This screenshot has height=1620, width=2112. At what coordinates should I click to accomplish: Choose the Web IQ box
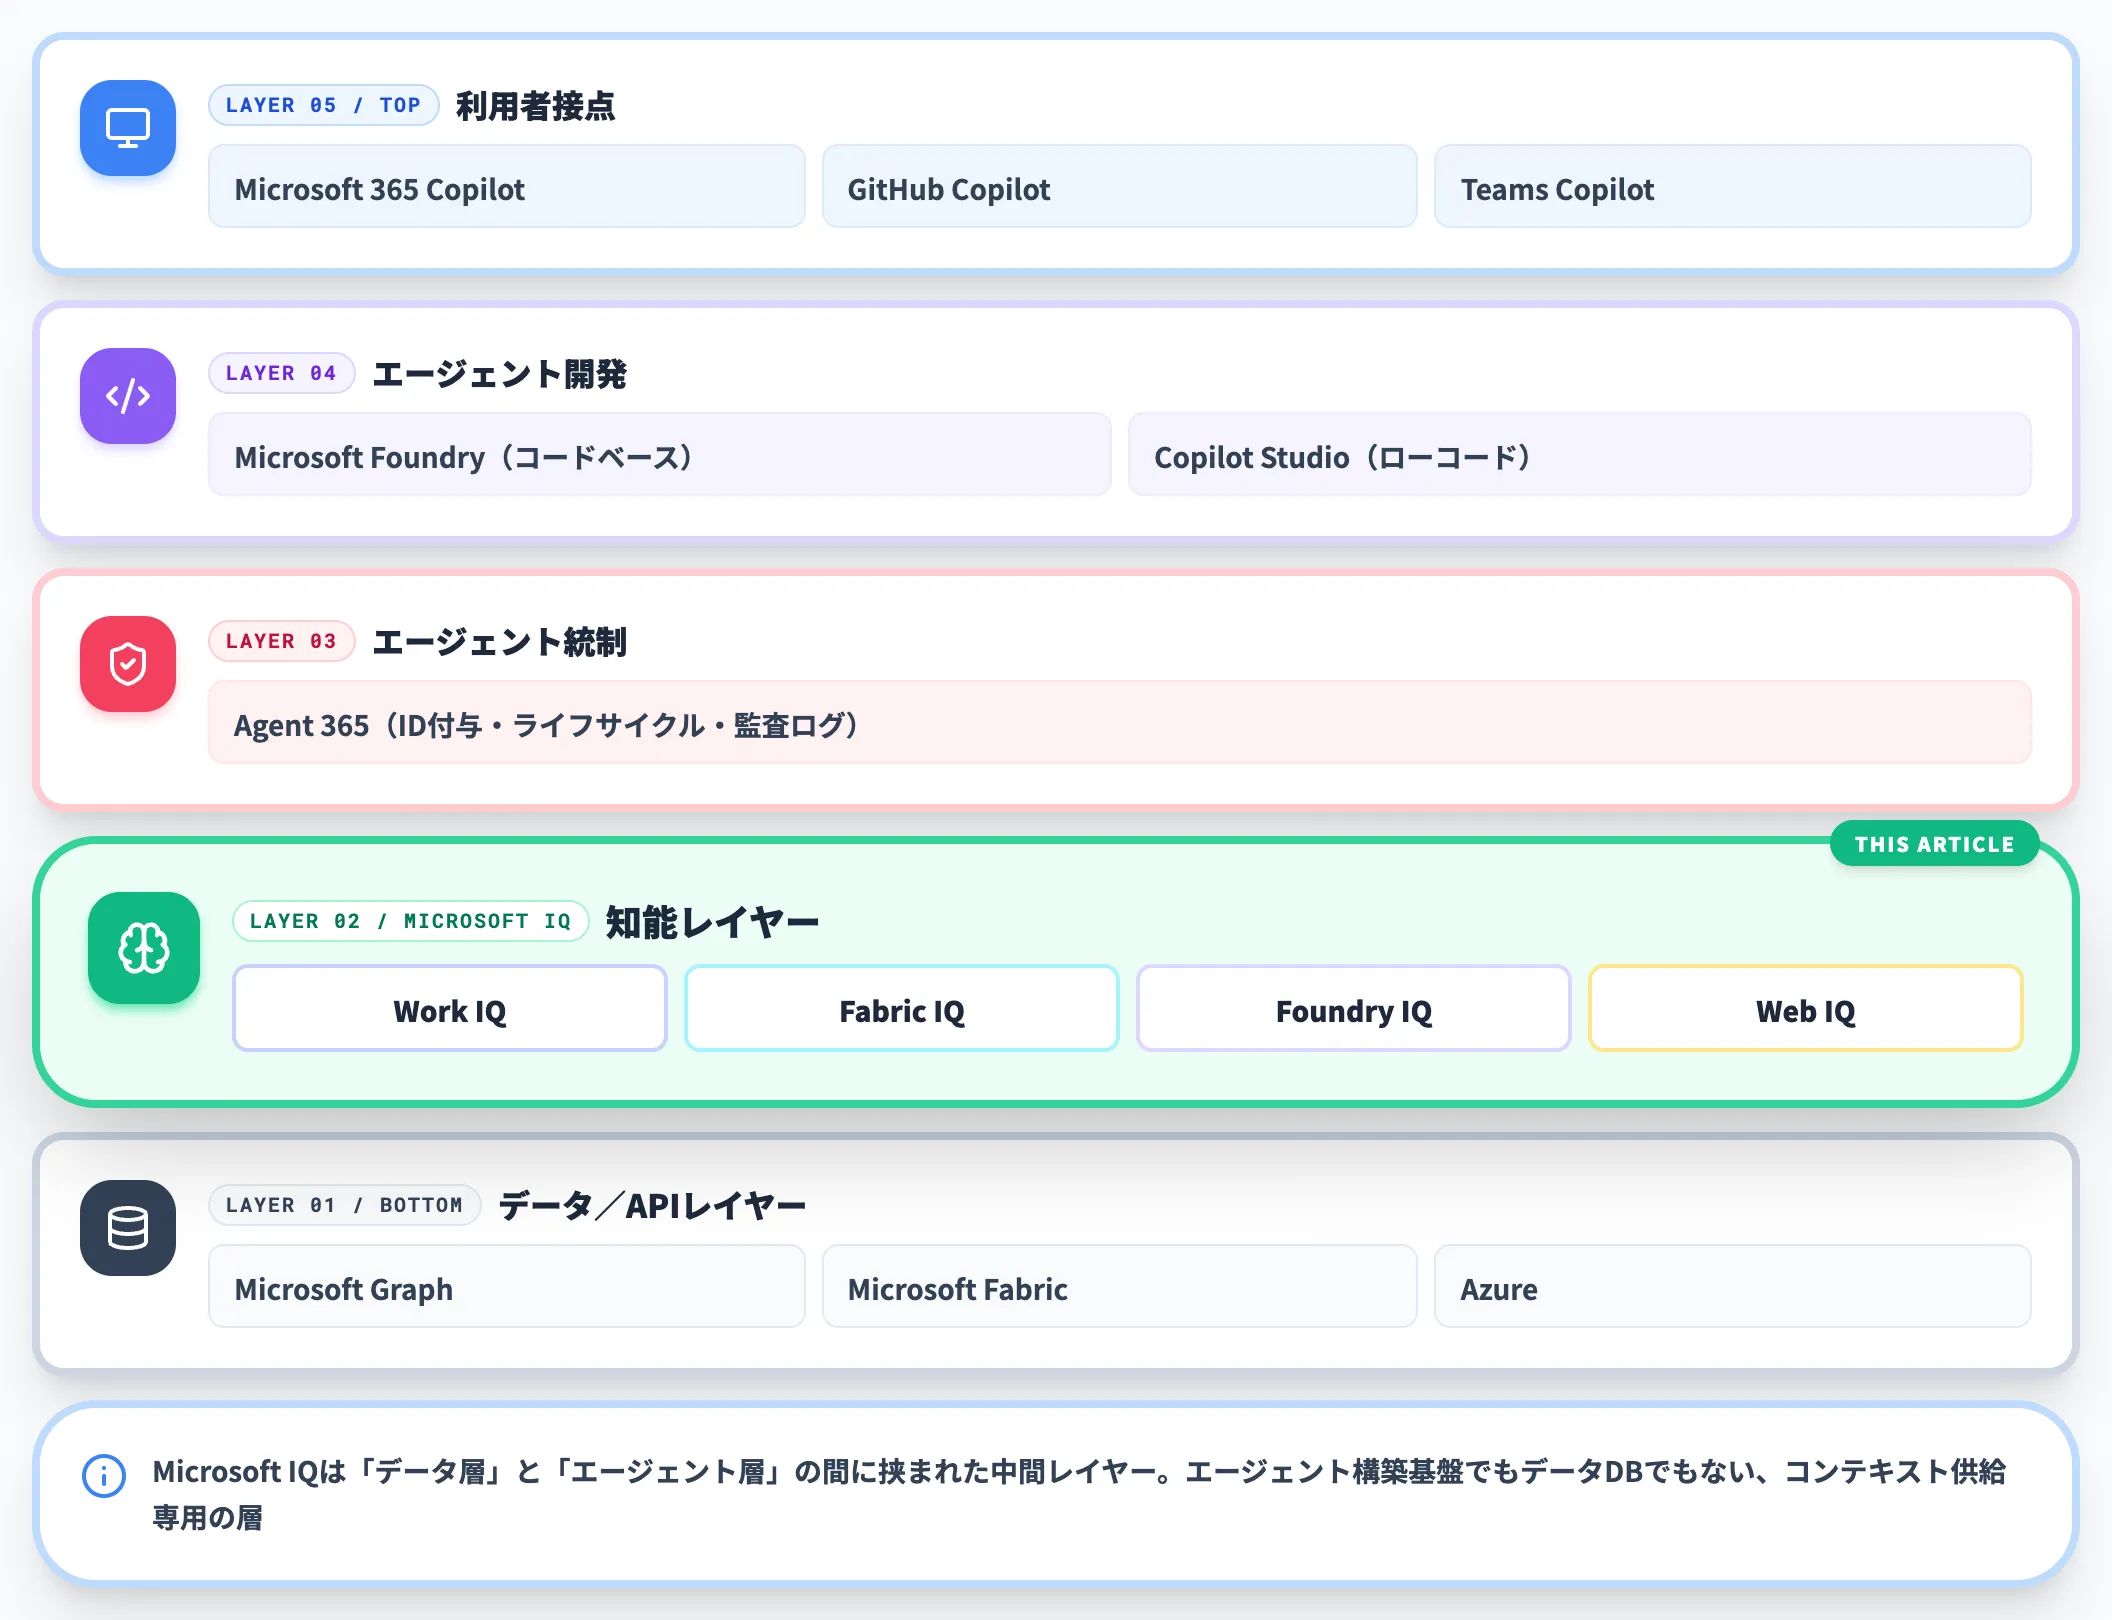(1806, 1009)
